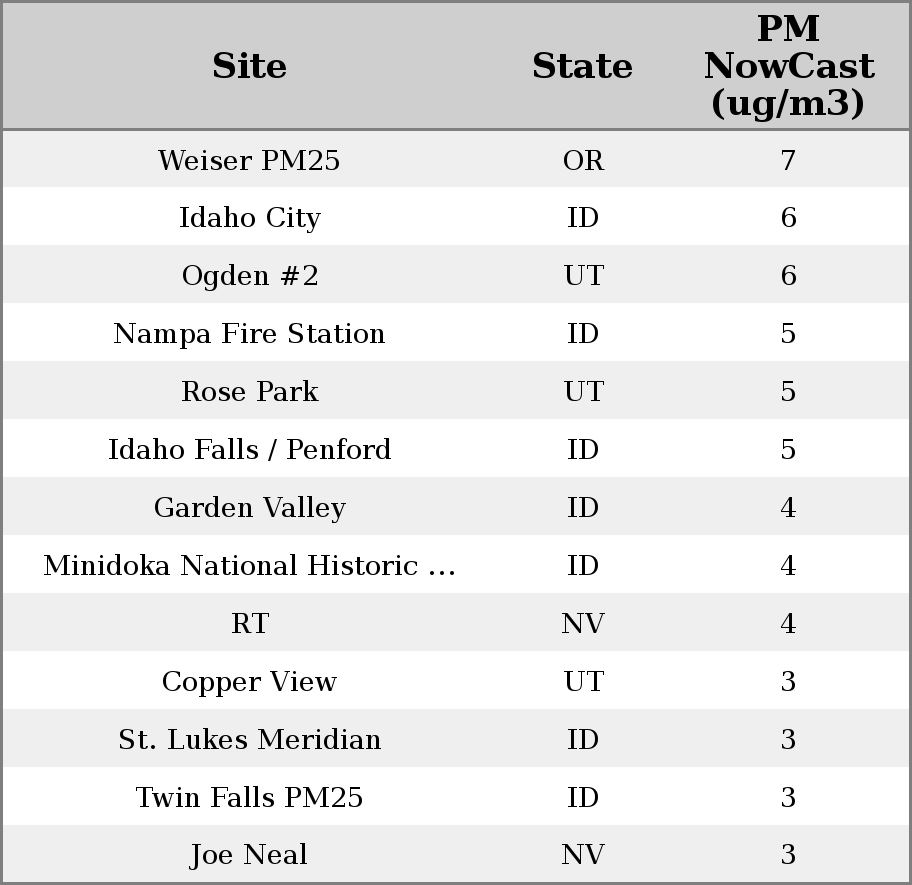This screenshot has height=885, width=912.
Task: Click the Nampa Fire Station entry
Action: tap(249, 334)
